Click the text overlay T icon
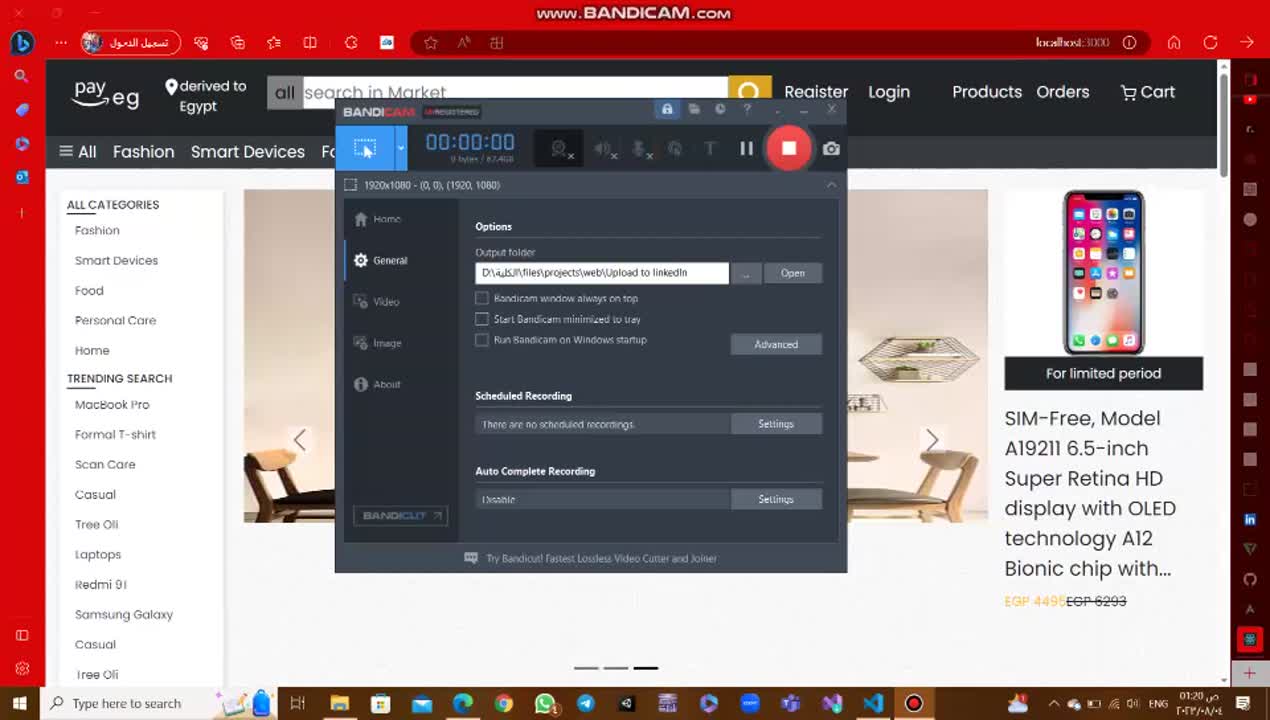 tap(710, 149)
